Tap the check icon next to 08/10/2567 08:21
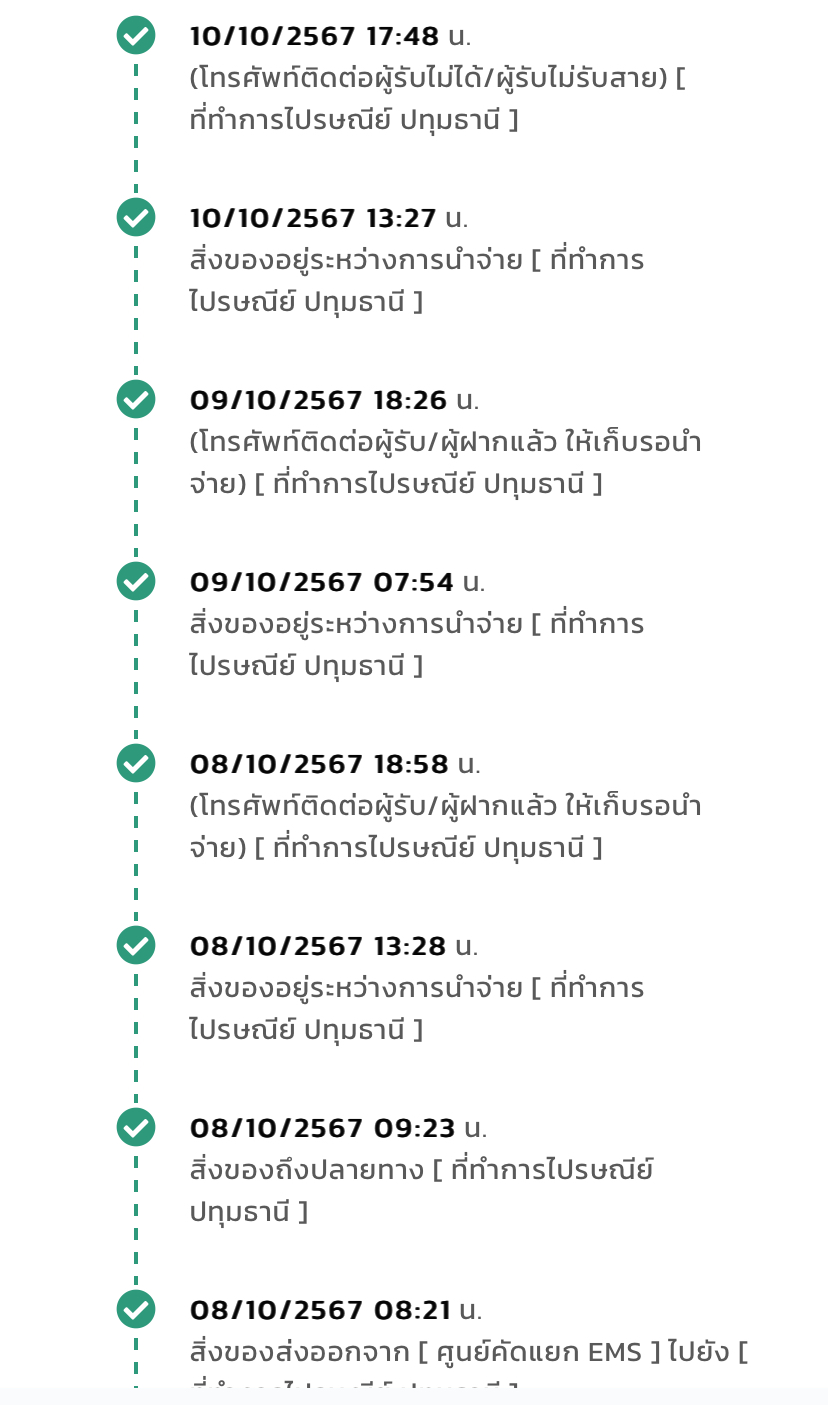 [x=136, y=1310]
